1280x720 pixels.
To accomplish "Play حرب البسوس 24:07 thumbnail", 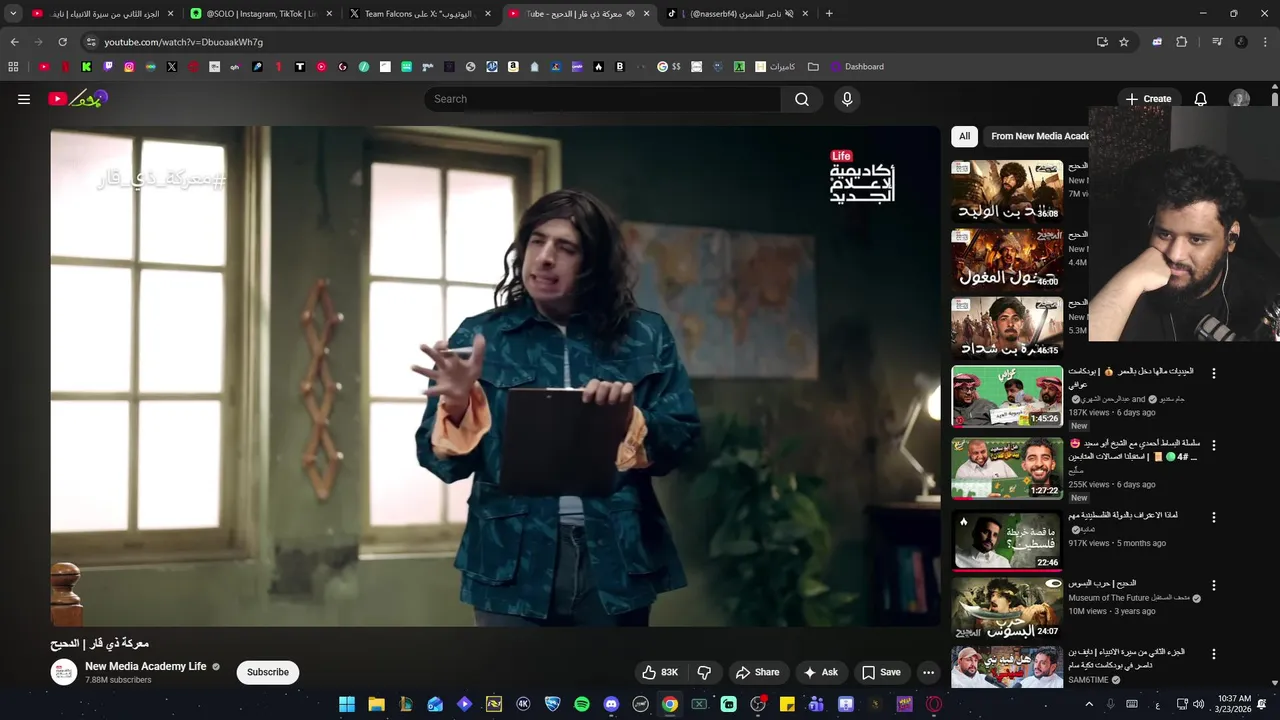I will pyautogui.click(x=1007, y=608).
